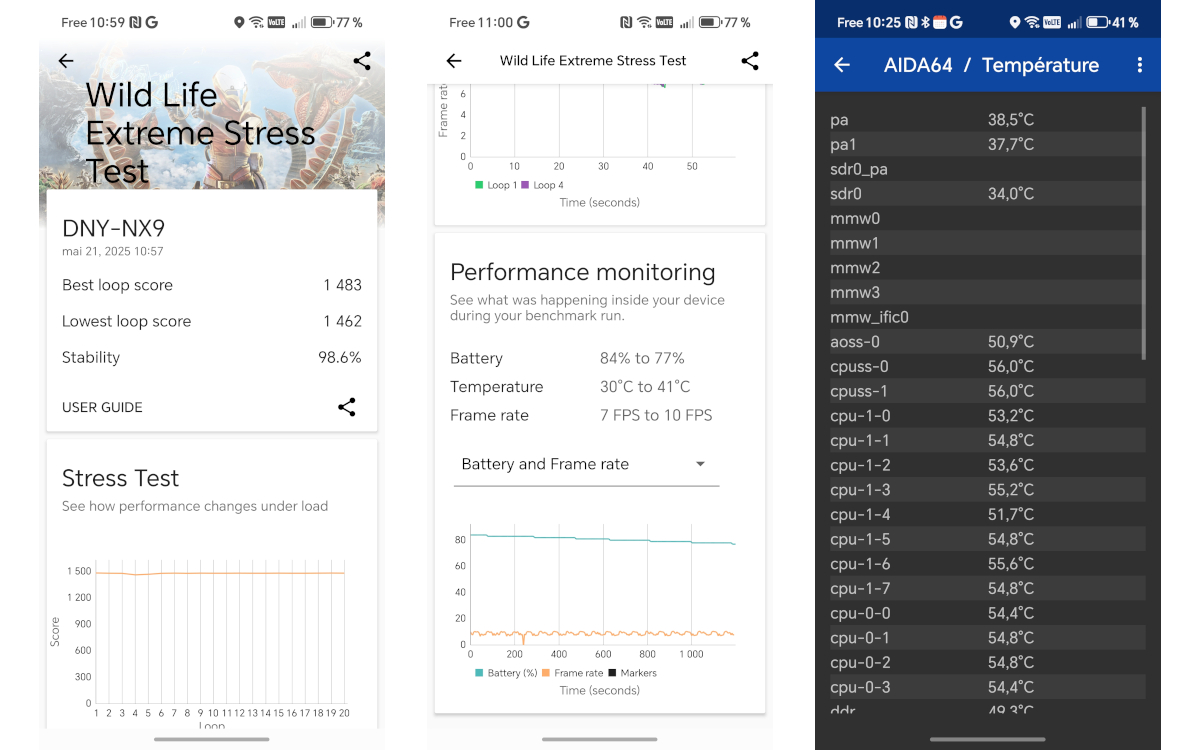Tap Wi-Fi status icon in left screen
The height and width of the screenshot is (750, 1200).
click(x=257, y=22)
